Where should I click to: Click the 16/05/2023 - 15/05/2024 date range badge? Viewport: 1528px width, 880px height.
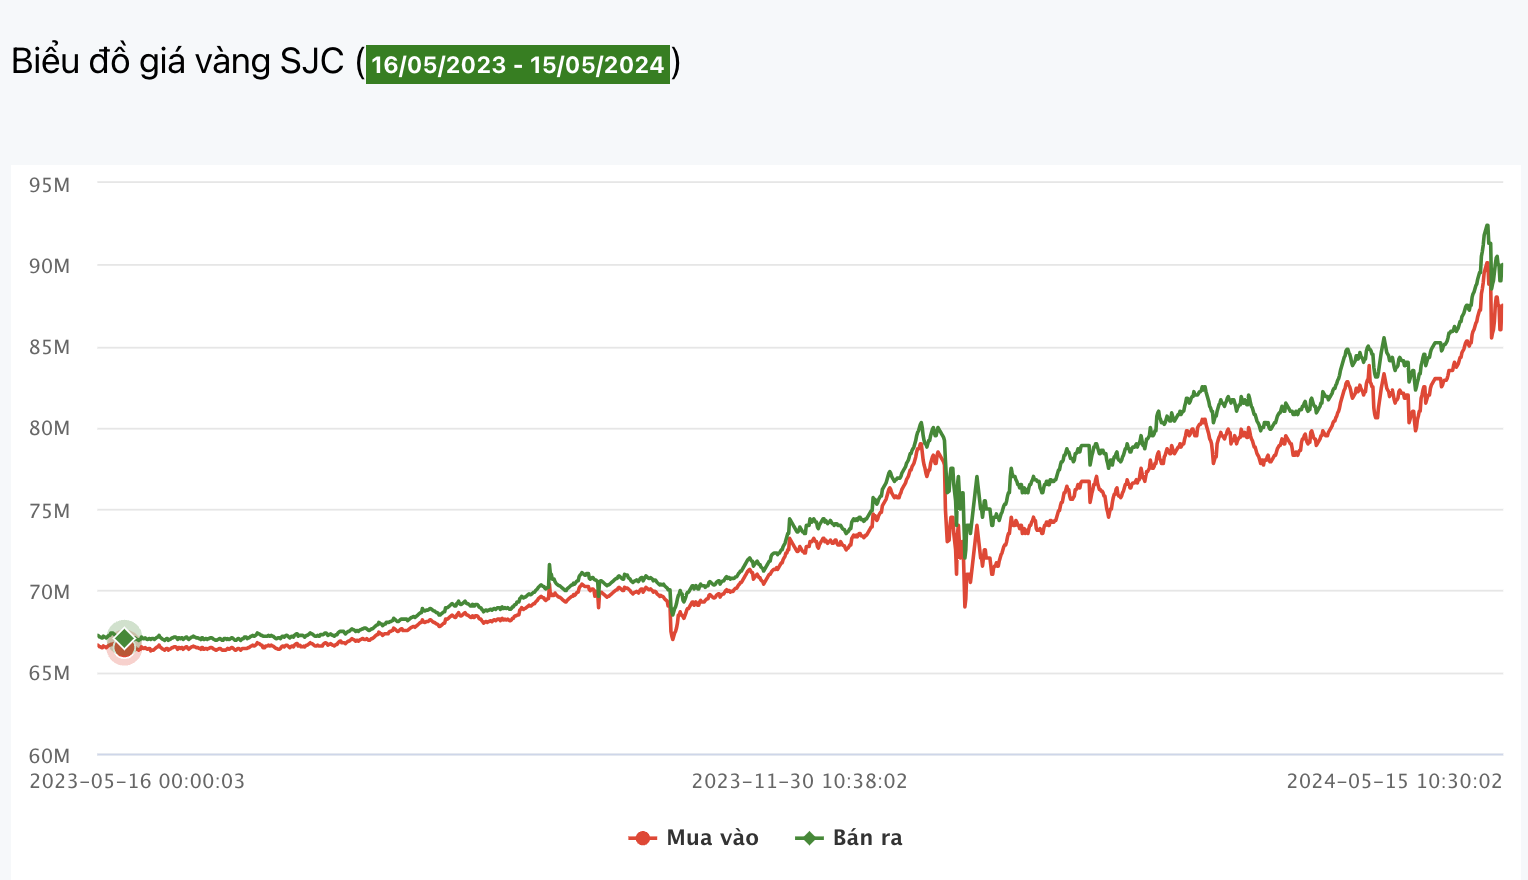pyautogui.click(x=517, y=65)
